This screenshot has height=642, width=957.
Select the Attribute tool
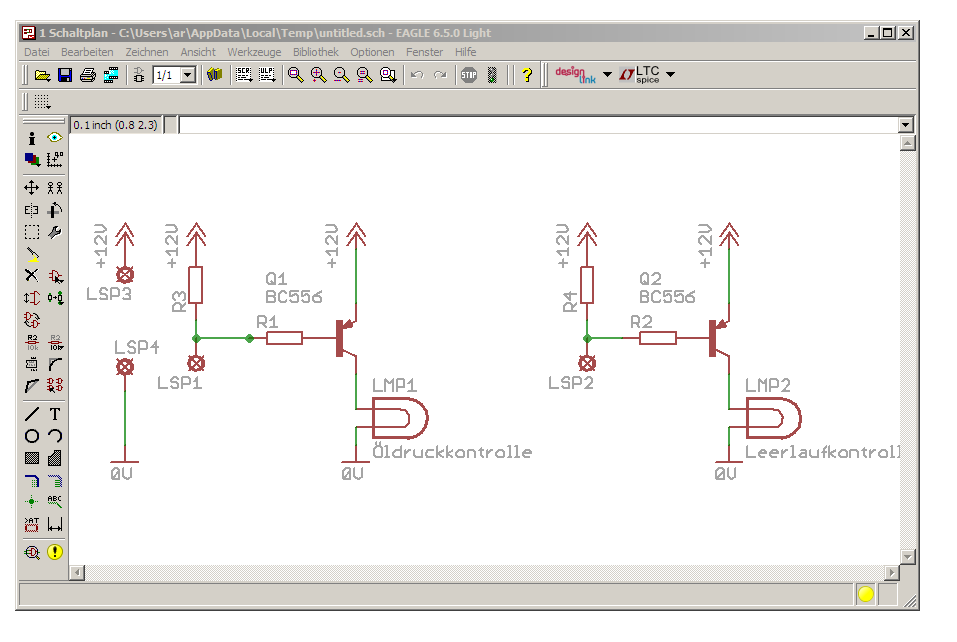click(x=32, y=524)
